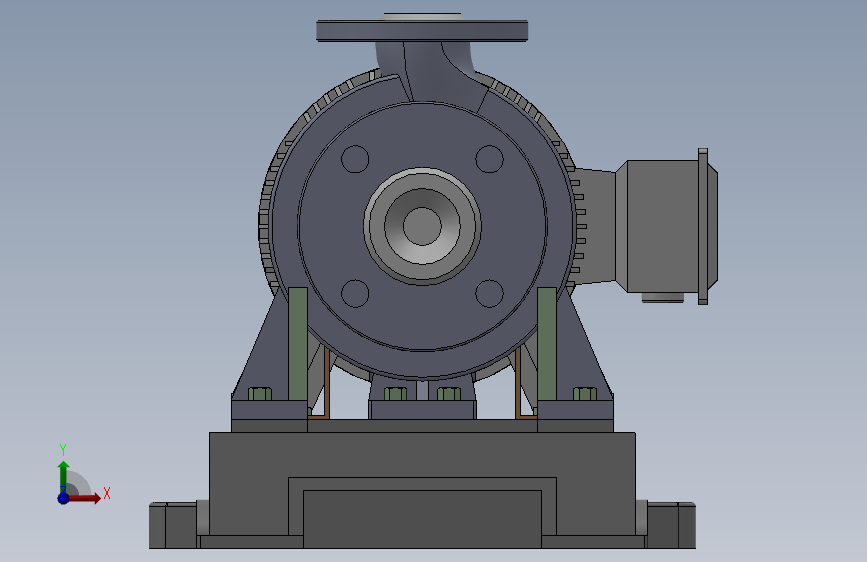Pick the upper-left bolt hole on the suction flange

355,159
